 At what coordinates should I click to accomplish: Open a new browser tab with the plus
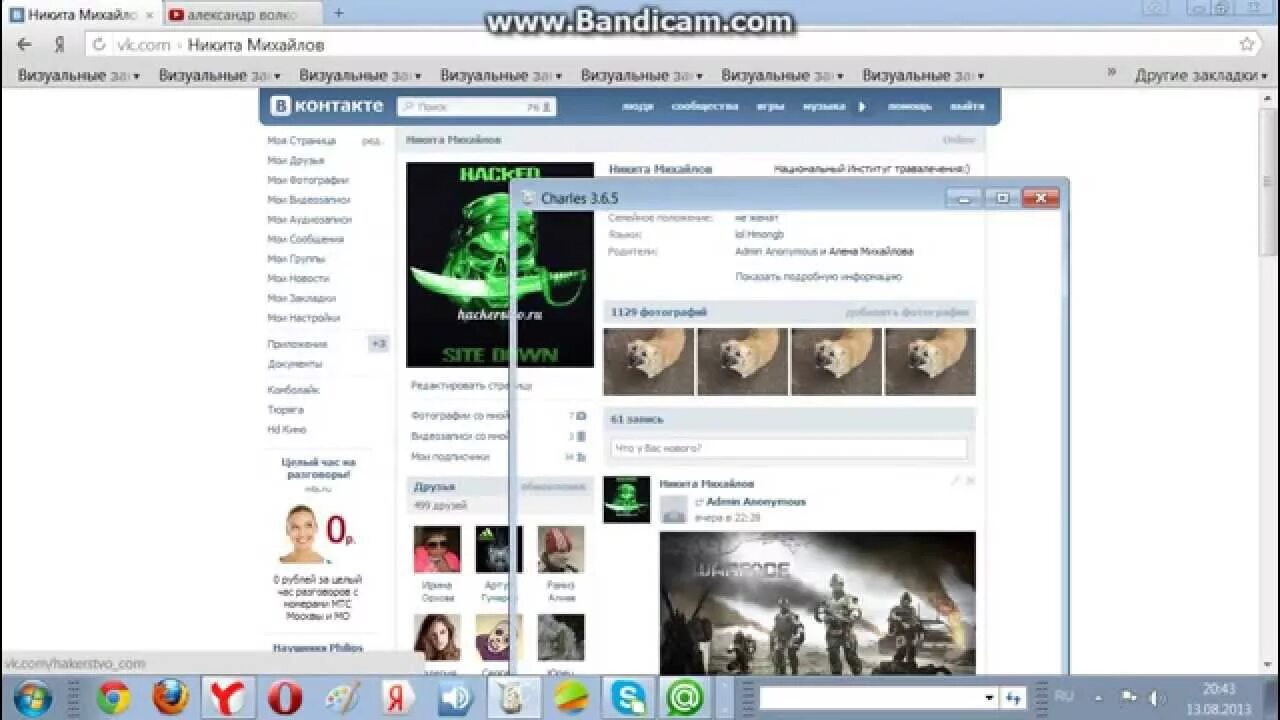338,13
